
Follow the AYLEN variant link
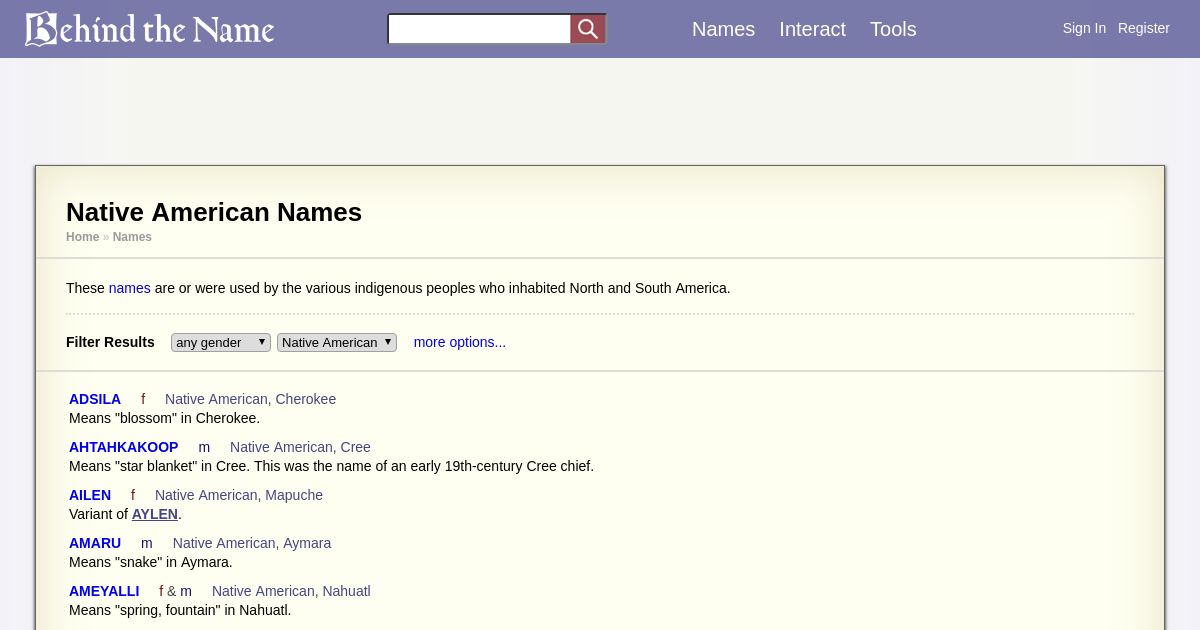point(155,514)
